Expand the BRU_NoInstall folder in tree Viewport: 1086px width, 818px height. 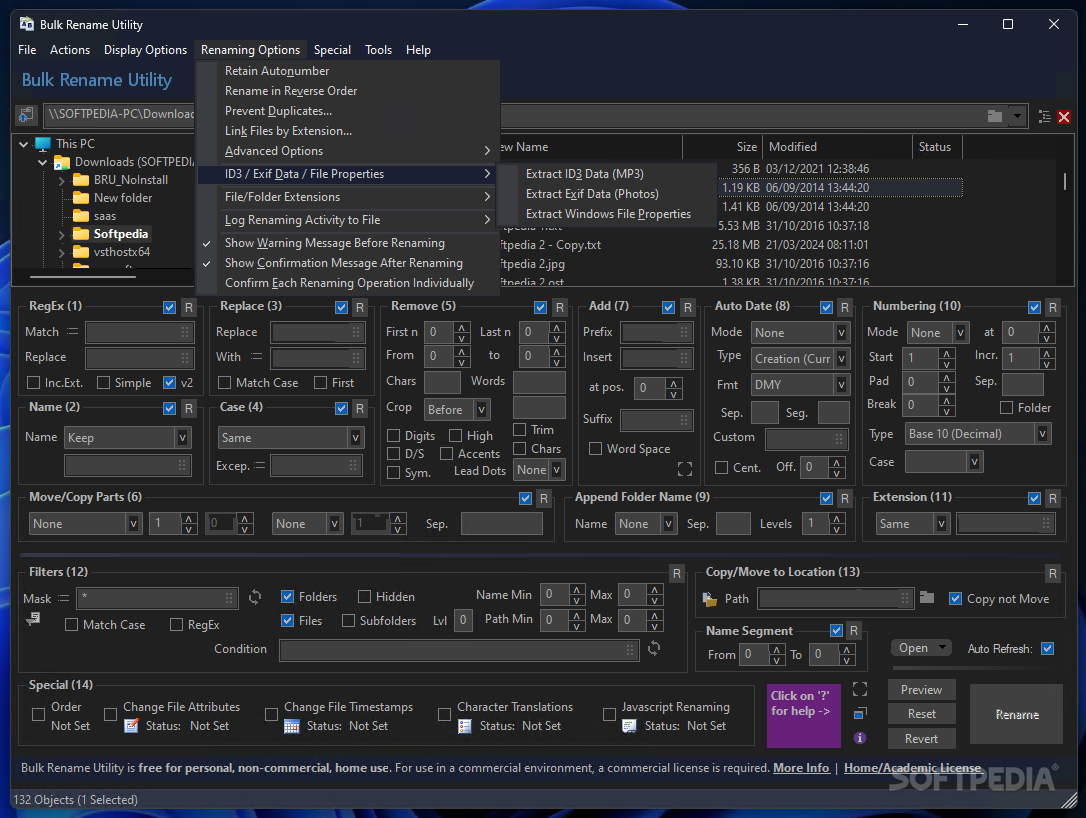coord(62,181)
